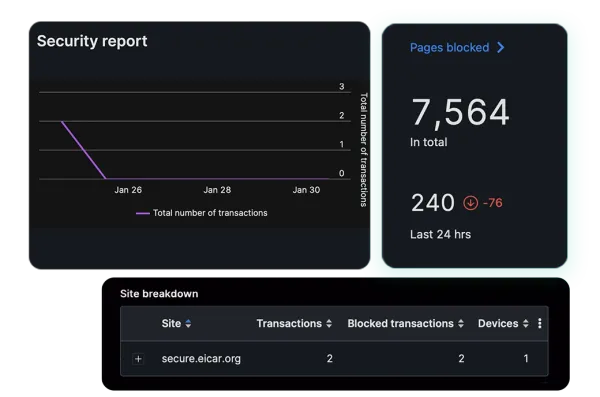Screen dimensions: 600x397
Task: Click the 240 last 24 hrs value
Action: tap(433, 203)
